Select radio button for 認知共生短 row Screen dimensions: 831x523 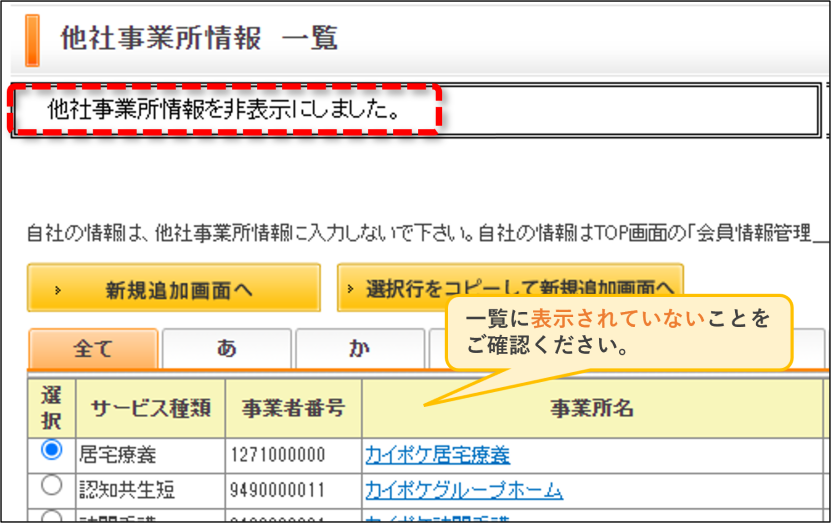(x=51, y=485)
